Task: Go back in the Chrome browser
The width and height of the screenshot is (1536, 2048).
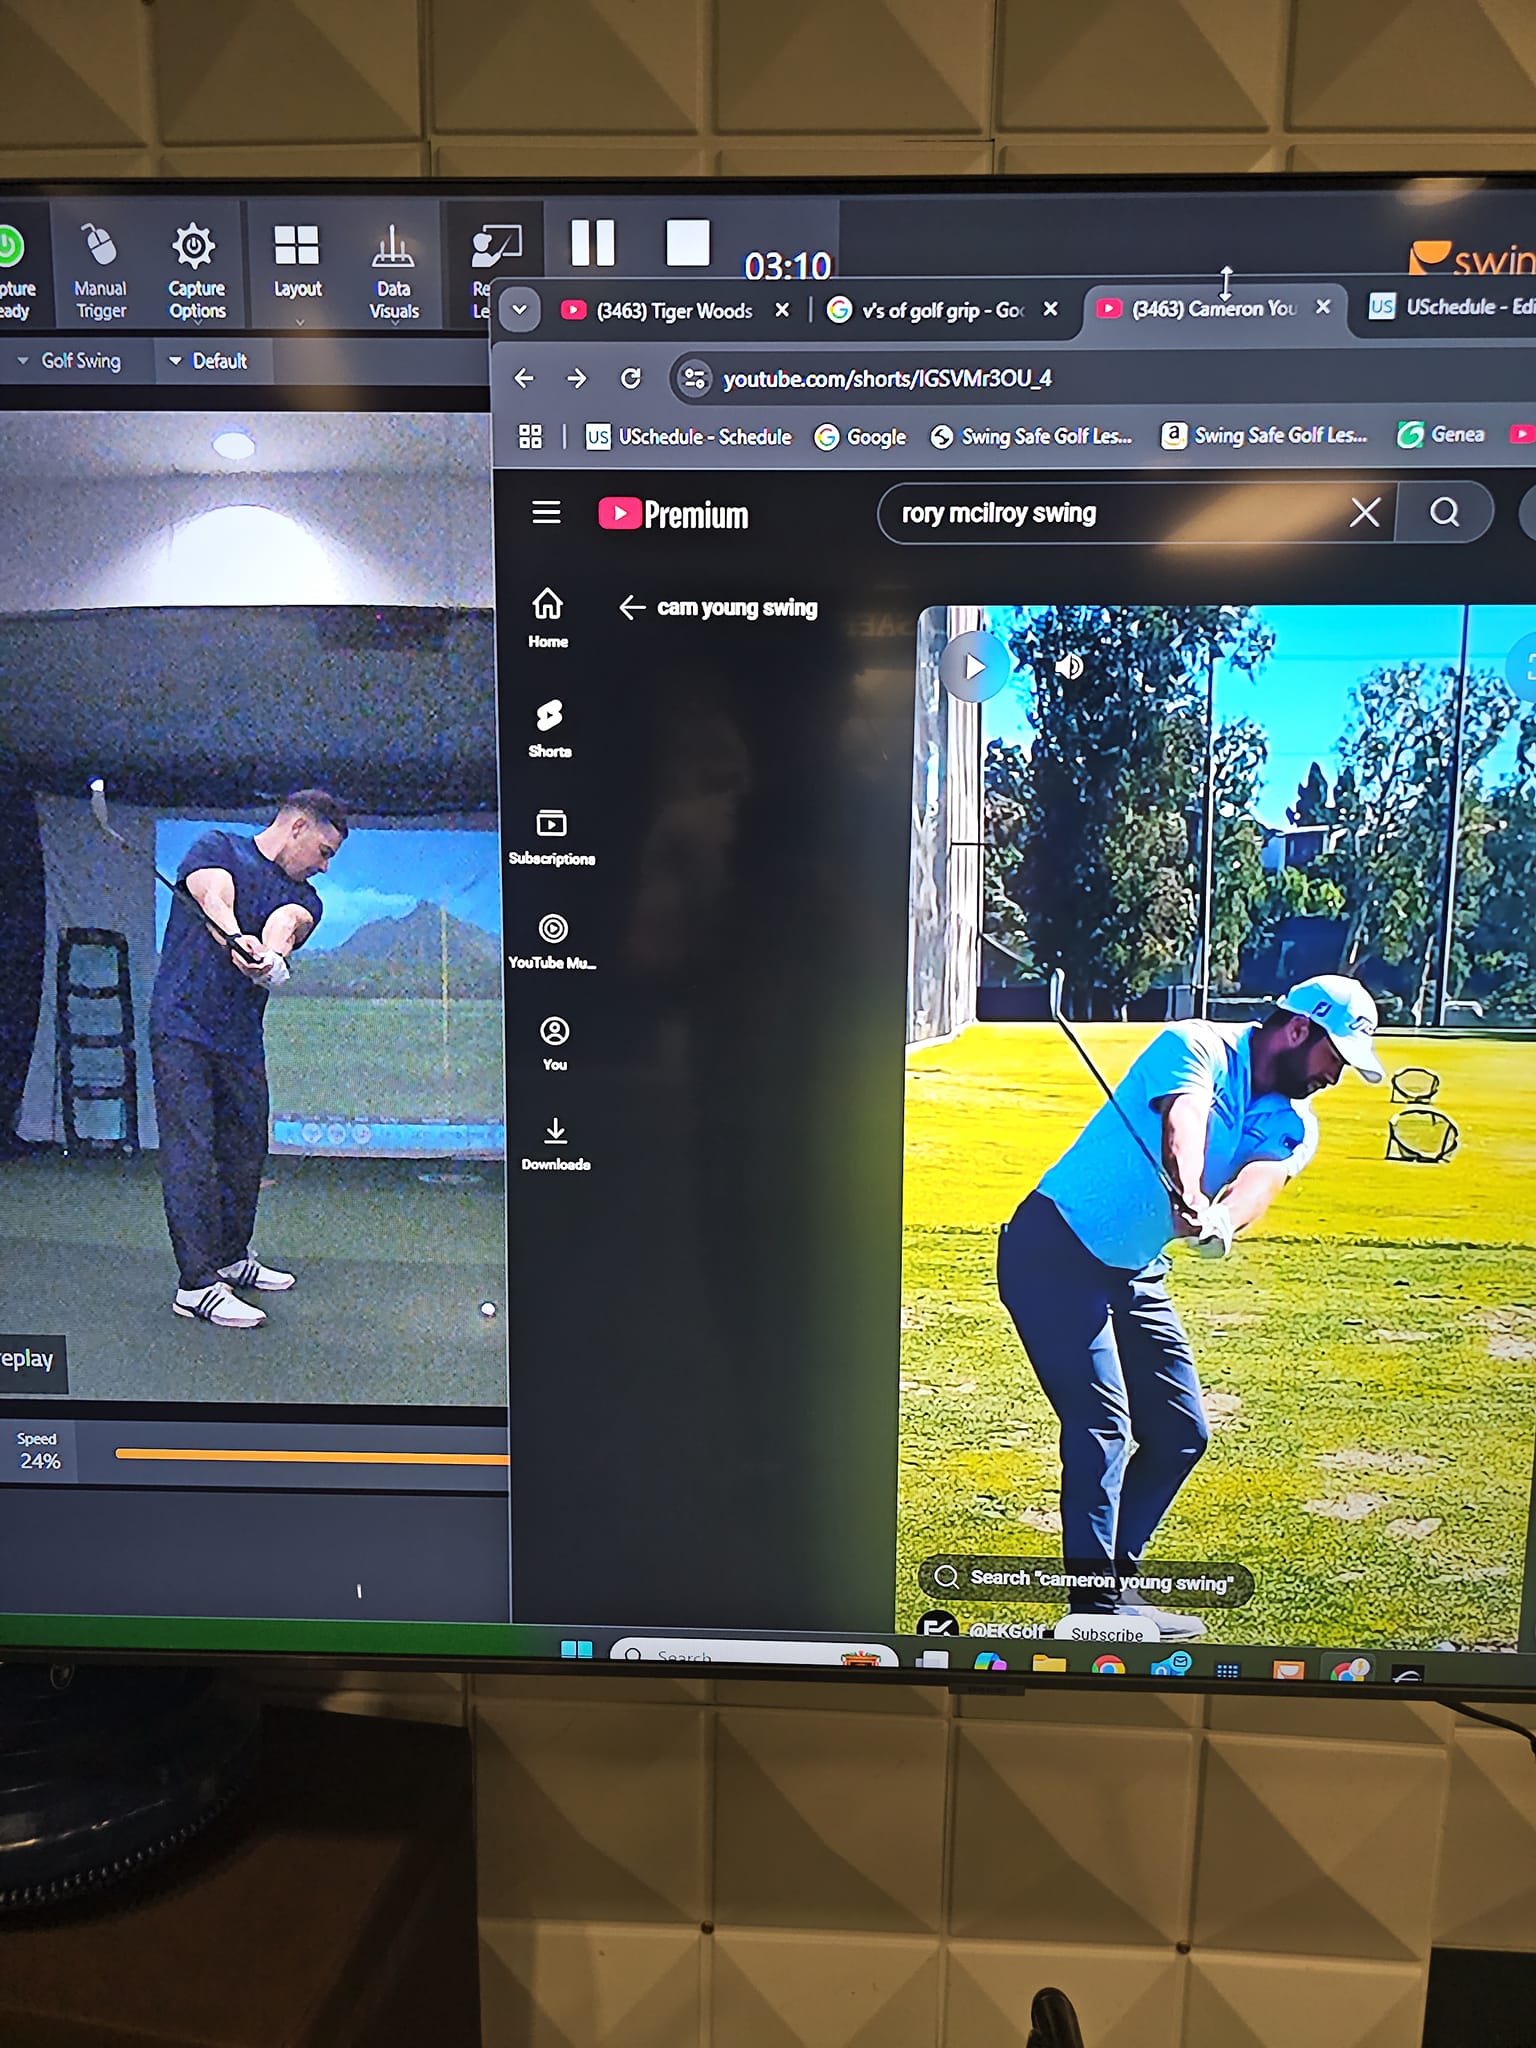Action: [524, 378]
